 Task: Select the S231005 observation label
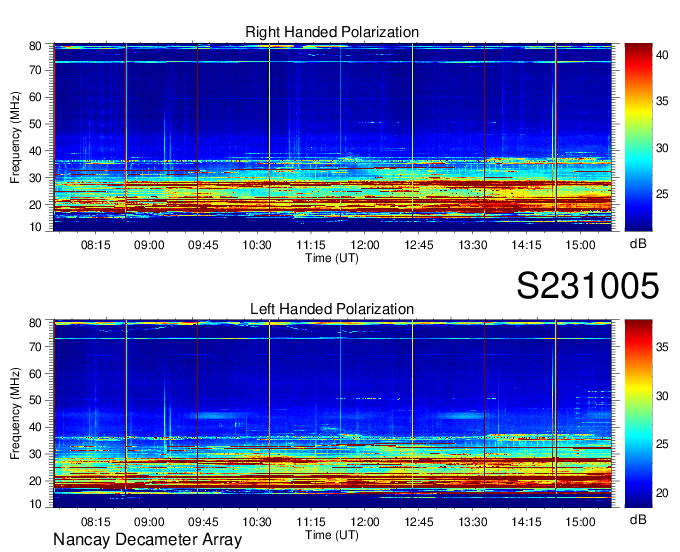point(588,286)
